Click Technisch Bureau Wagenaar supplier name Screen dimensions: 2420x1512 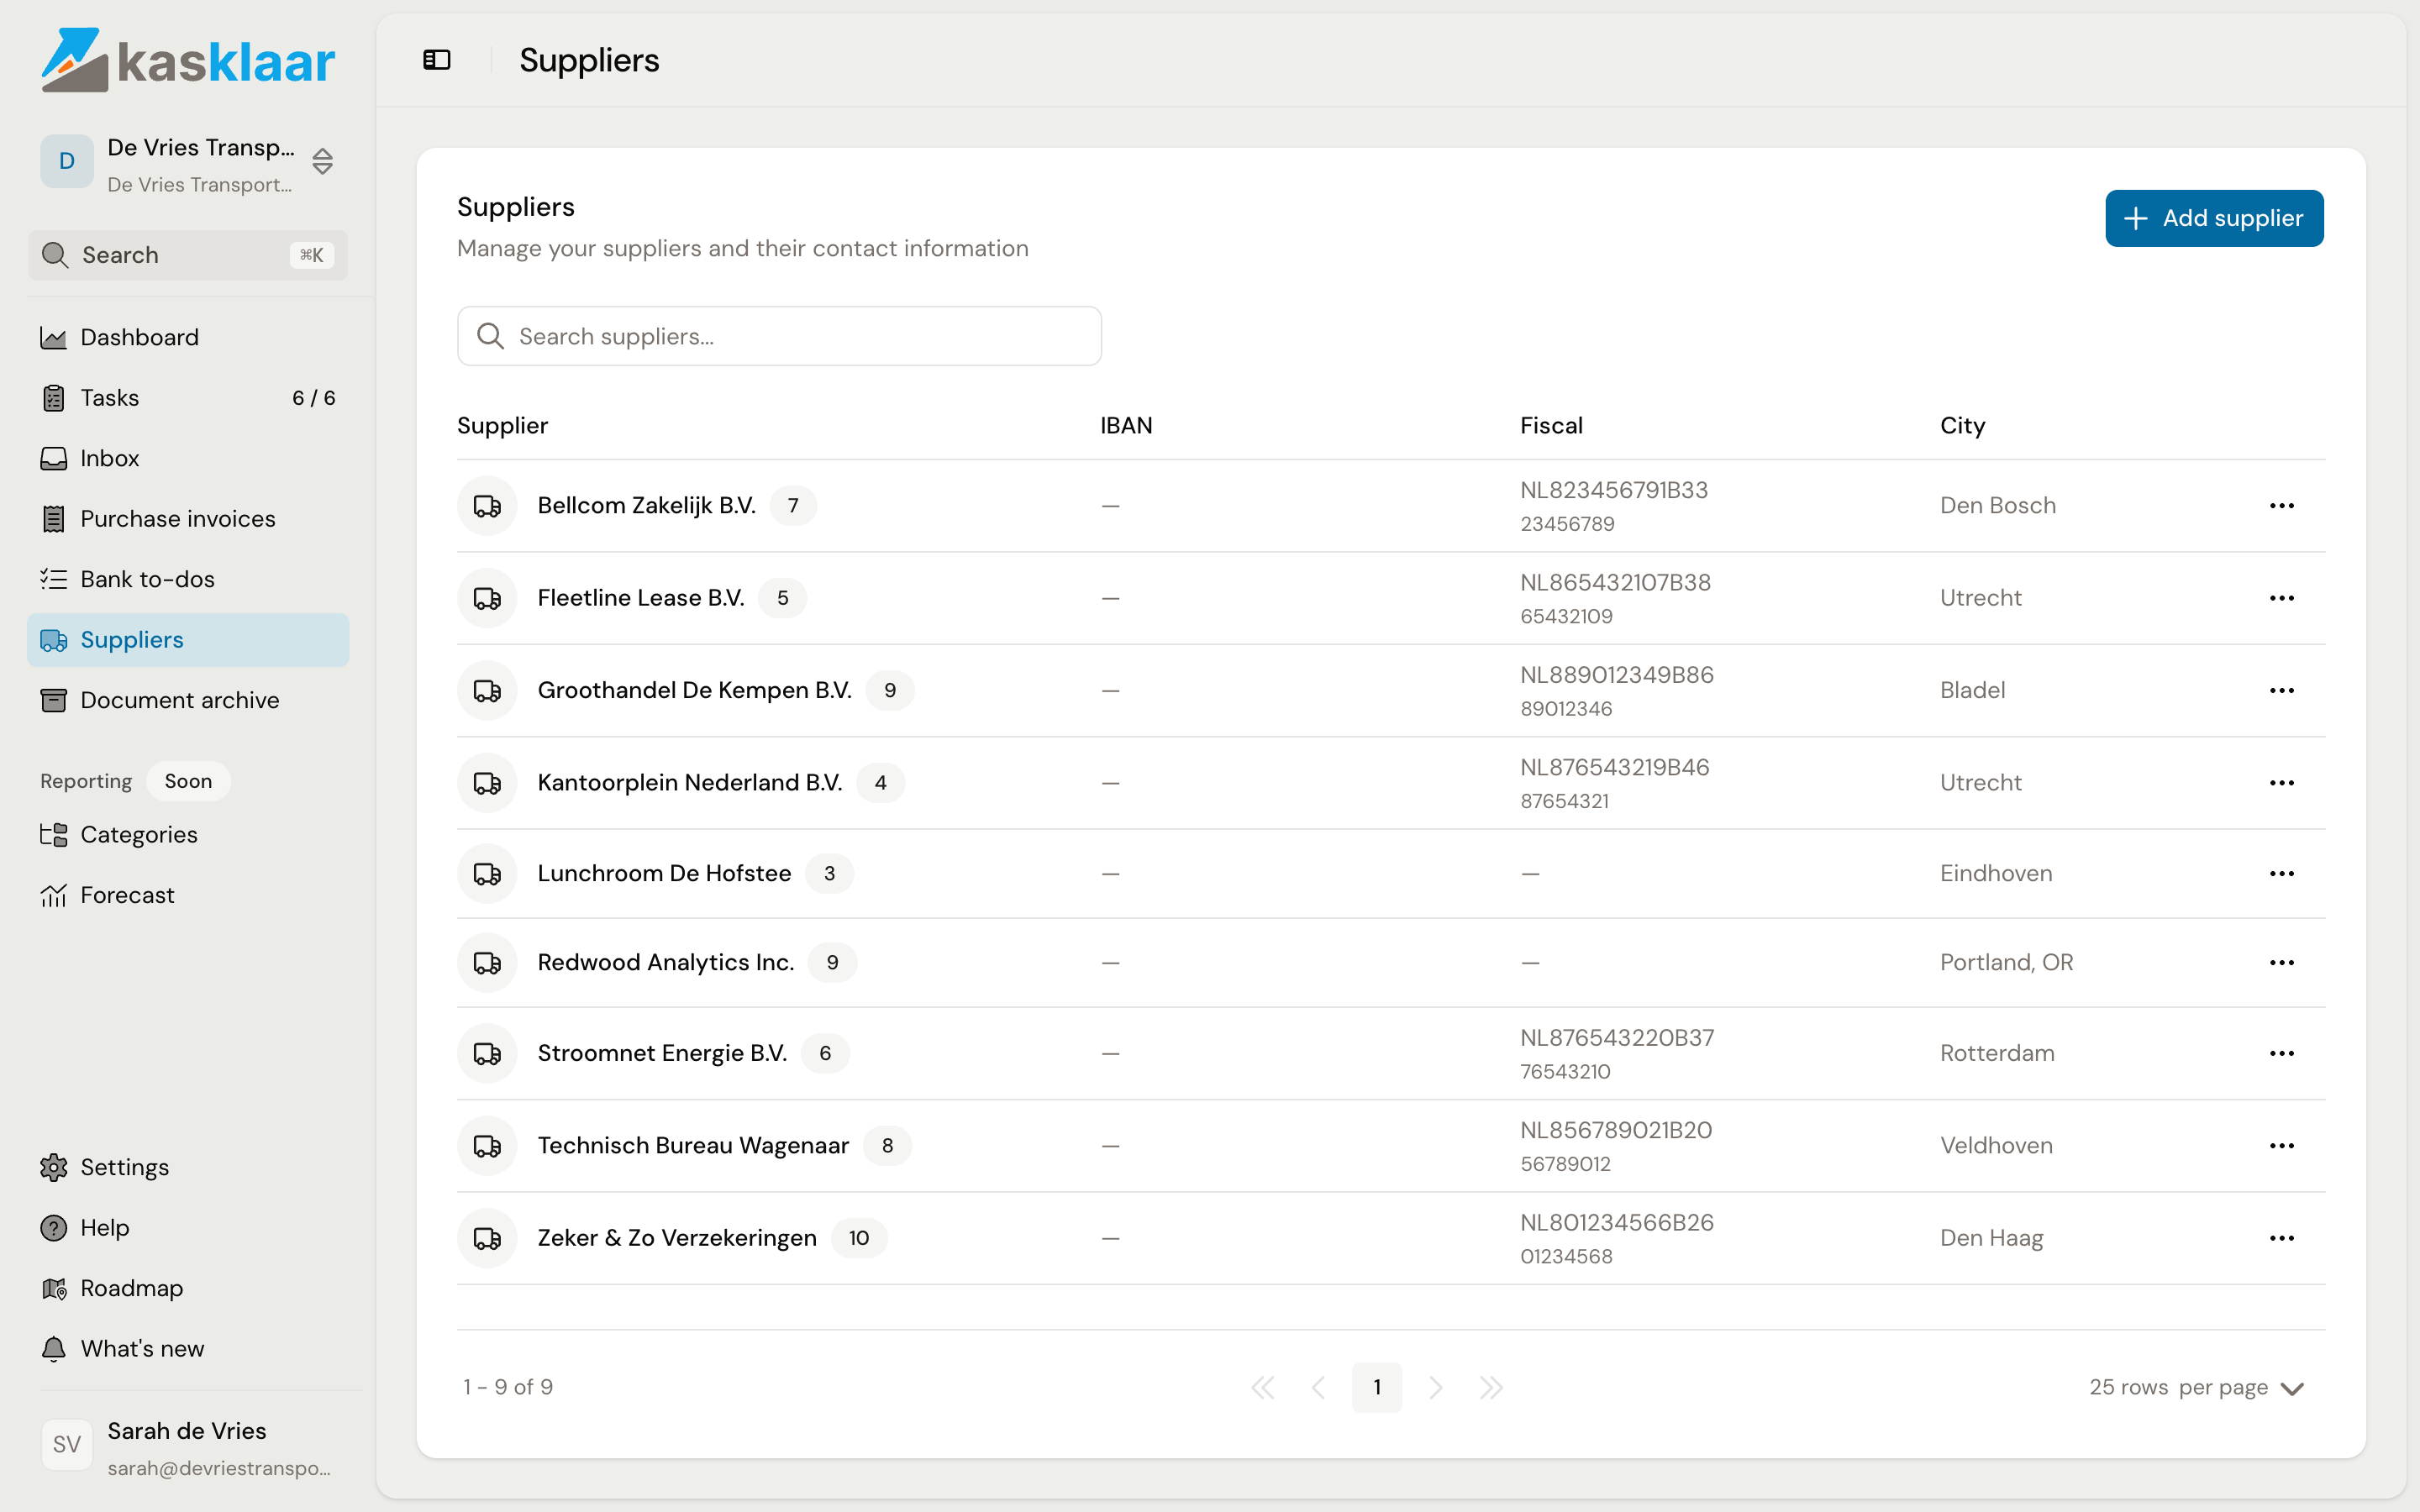(693, 1146)
